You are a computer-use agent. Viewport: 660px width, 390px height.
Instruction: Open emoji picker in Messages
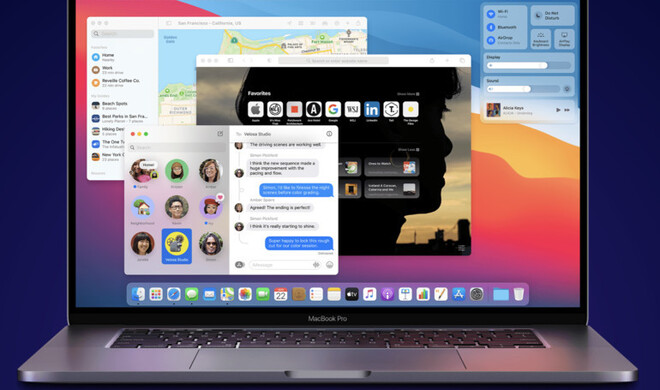tap(330, 265)
